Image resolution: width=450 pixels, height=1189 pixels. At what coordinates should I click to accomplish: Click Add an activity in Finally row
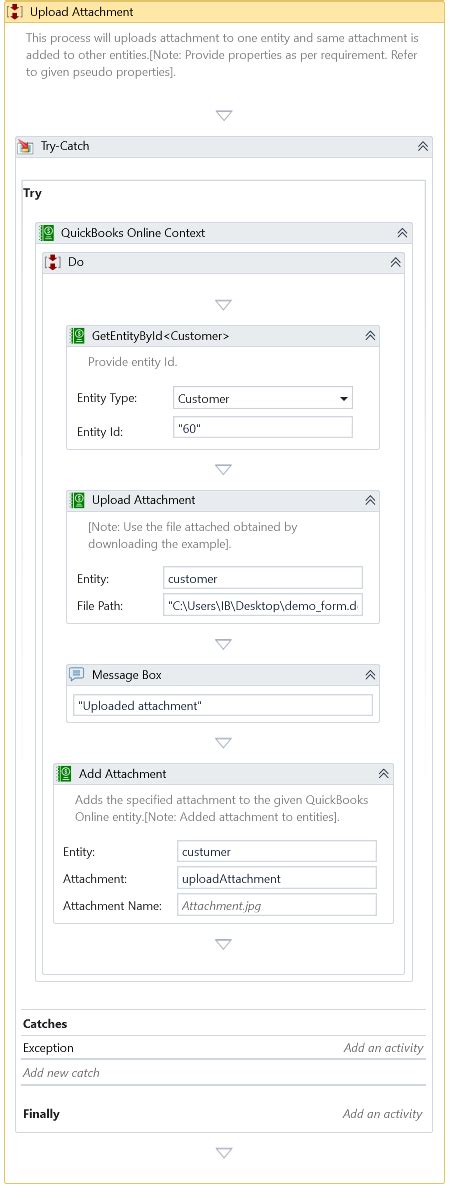(382, 1114)
